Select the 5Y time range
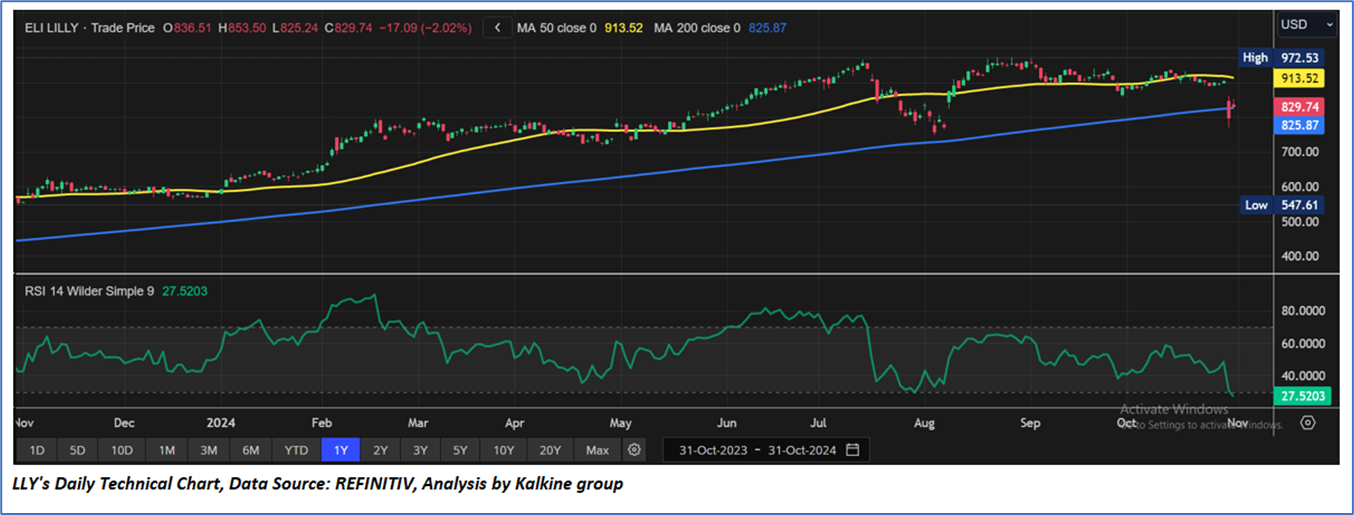1354x515 pixels. (461, 450)
